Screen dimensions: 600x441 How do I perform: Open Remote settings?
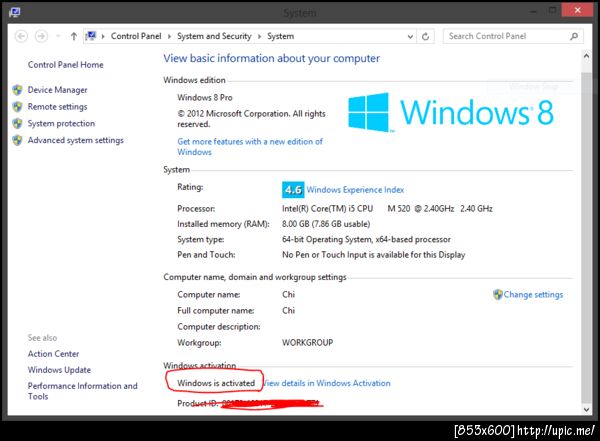(x=57, y=107)
